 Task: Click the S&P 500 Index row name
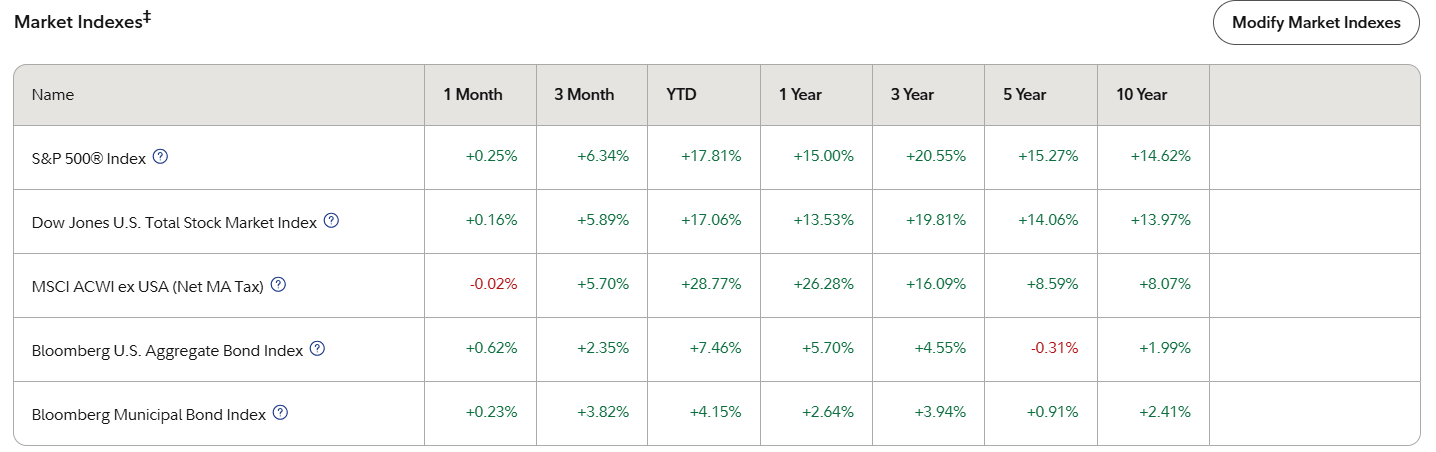coord(89,158)
